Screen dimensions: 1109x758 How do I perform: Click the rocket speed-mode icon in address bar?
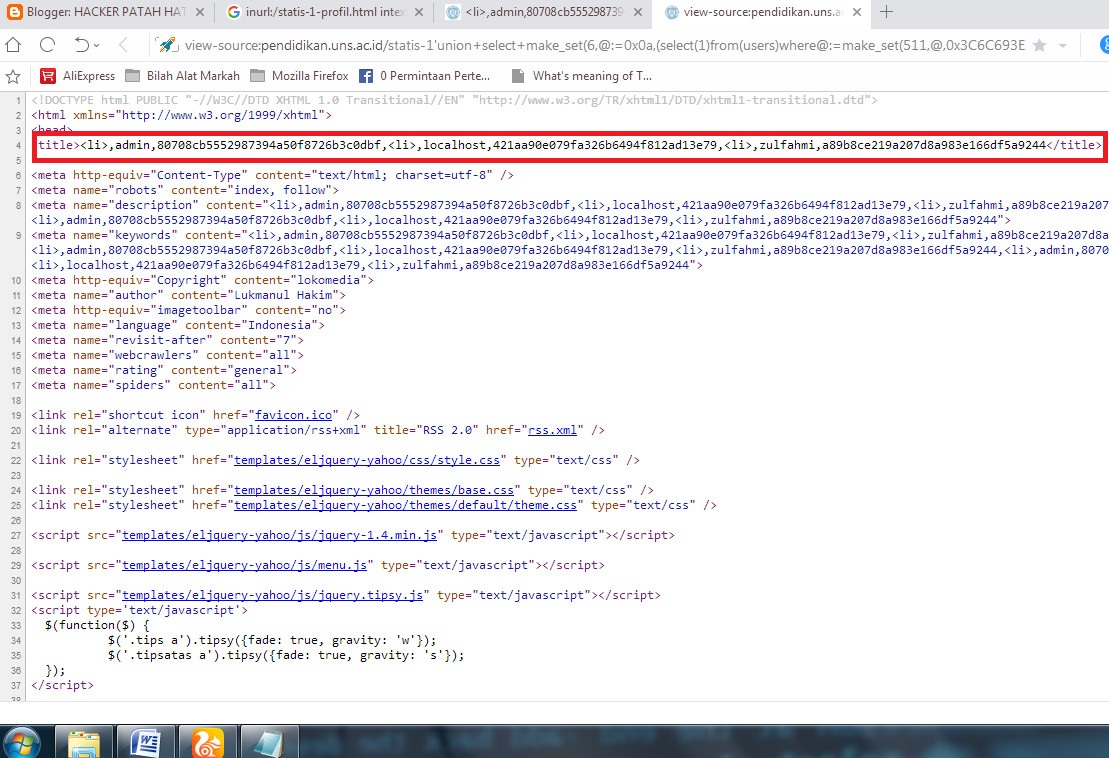pos(167,45)
